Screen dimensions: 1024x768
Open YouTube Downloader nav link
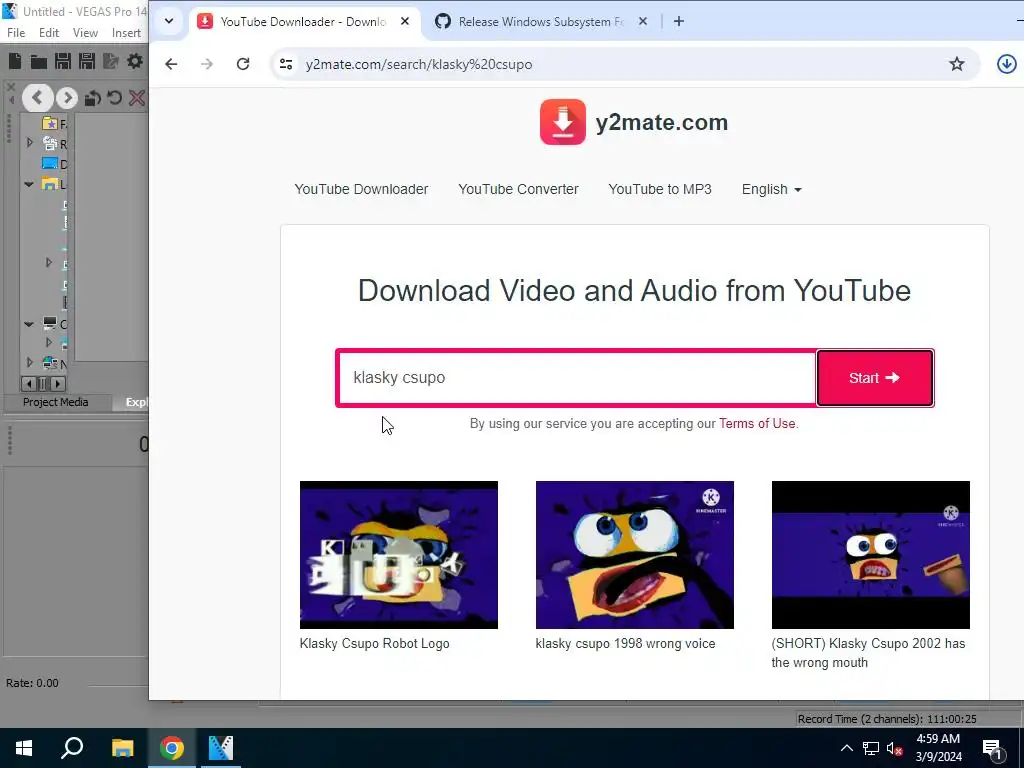point(361,189)
